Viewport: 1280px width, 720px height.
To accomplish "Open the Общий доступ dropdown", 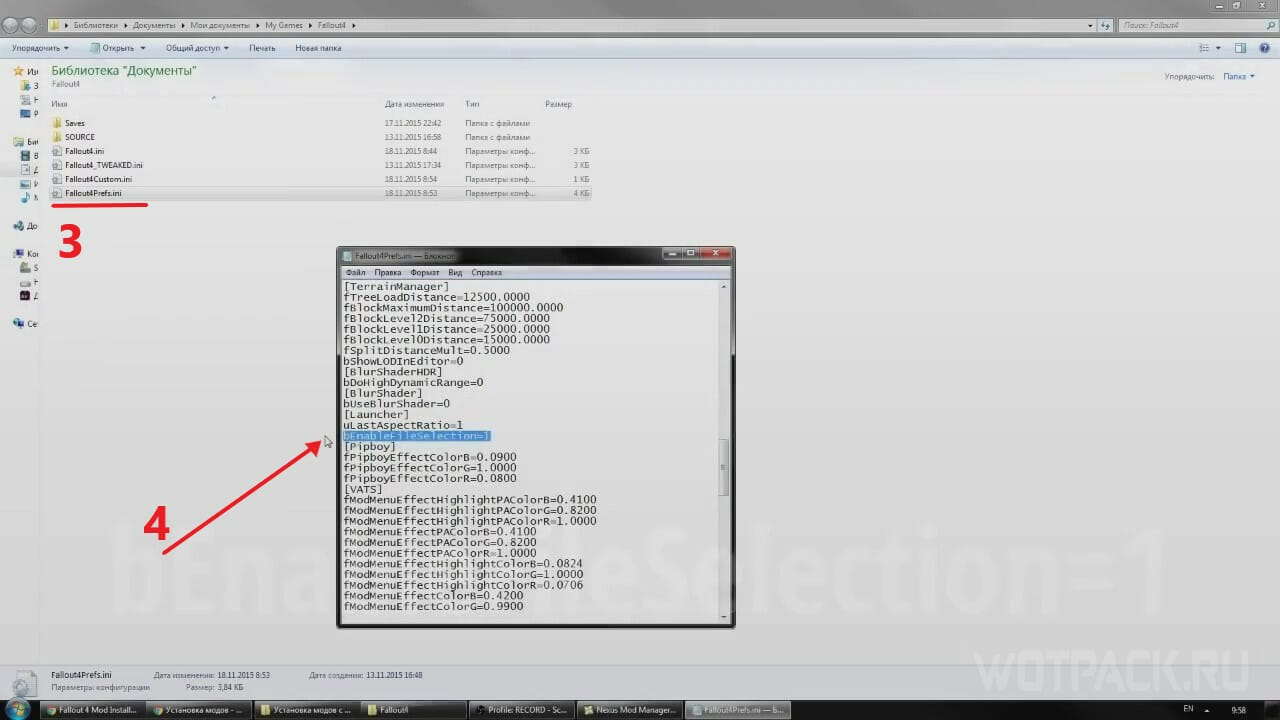I will [197, 48].
